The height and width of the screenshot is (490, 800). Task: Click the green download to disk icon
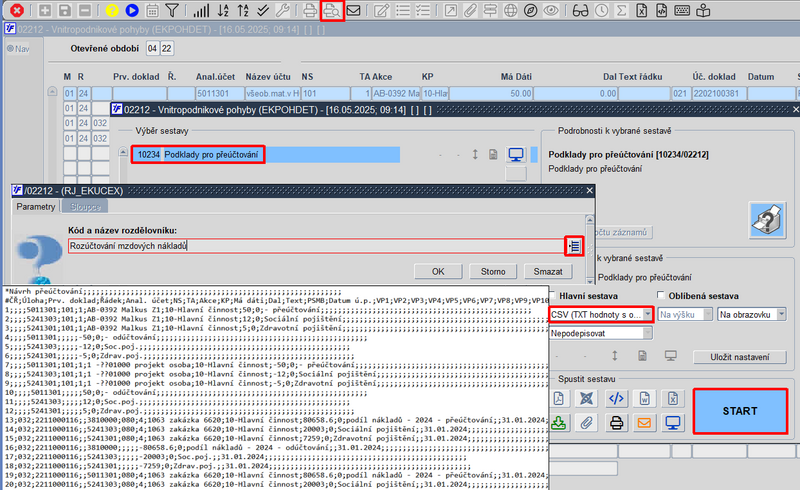pos(559,423)
